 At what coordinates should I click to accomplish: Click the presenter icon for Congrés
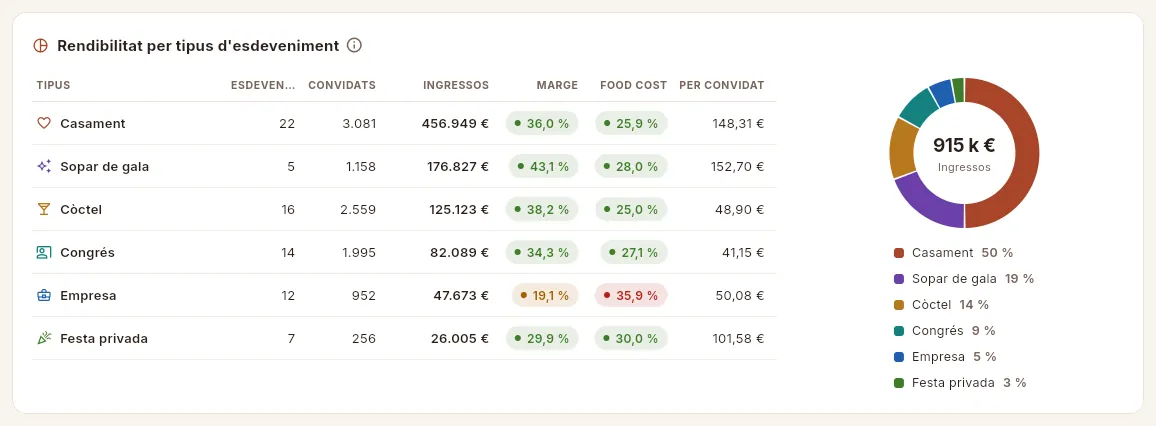point(43,252)
